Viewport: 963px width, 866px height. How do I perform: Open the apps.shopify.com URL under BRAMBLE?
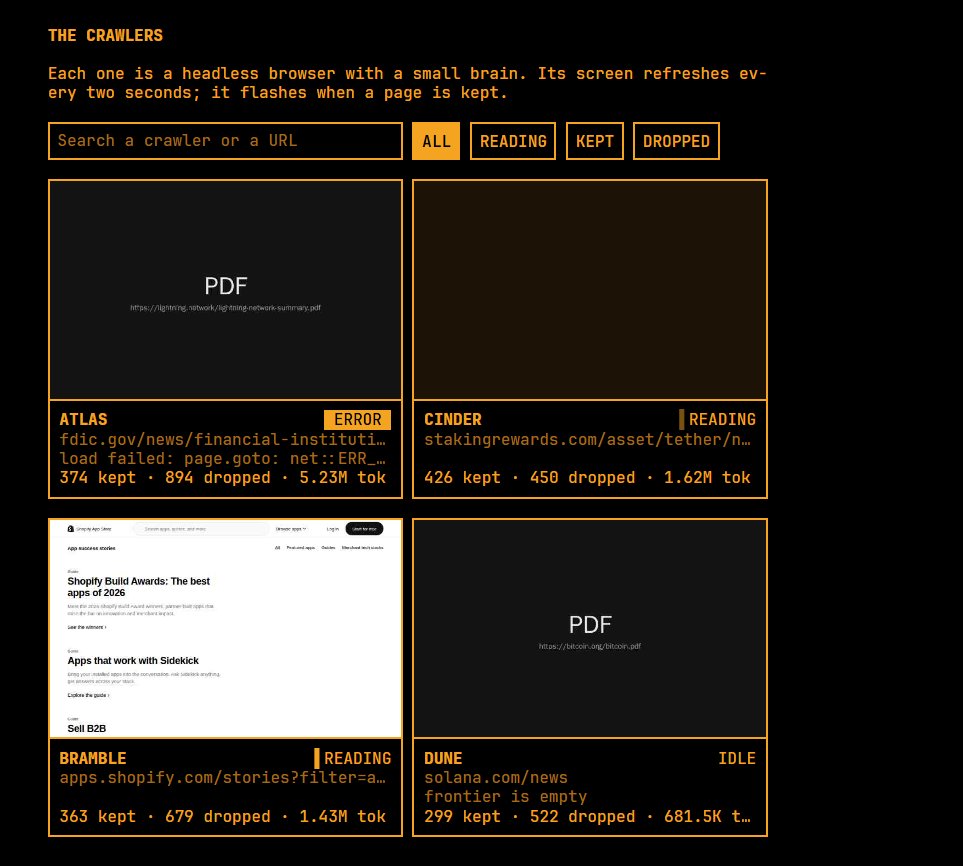click(x=222, y=778)
